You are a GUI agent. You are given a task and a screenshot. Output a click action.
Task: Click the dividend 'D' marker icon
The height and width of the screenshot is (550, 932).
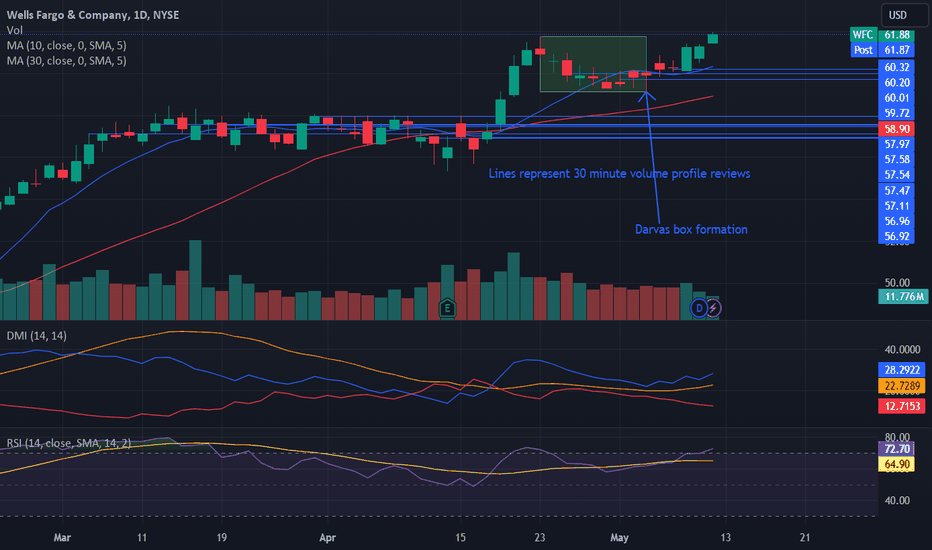699,308
